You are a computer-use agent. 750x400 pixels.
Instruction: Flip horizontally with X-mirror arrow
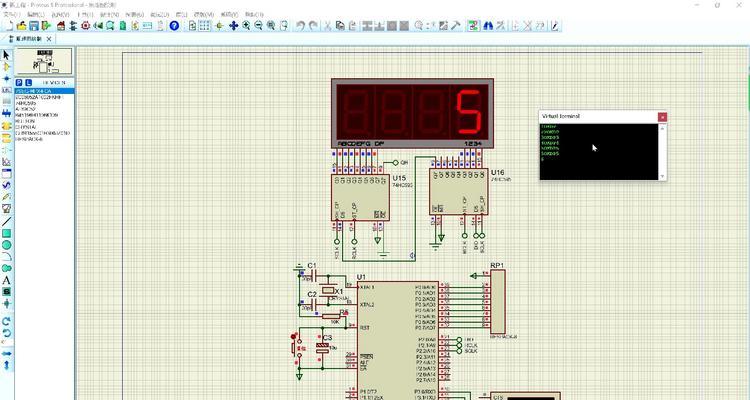[6, 354]
